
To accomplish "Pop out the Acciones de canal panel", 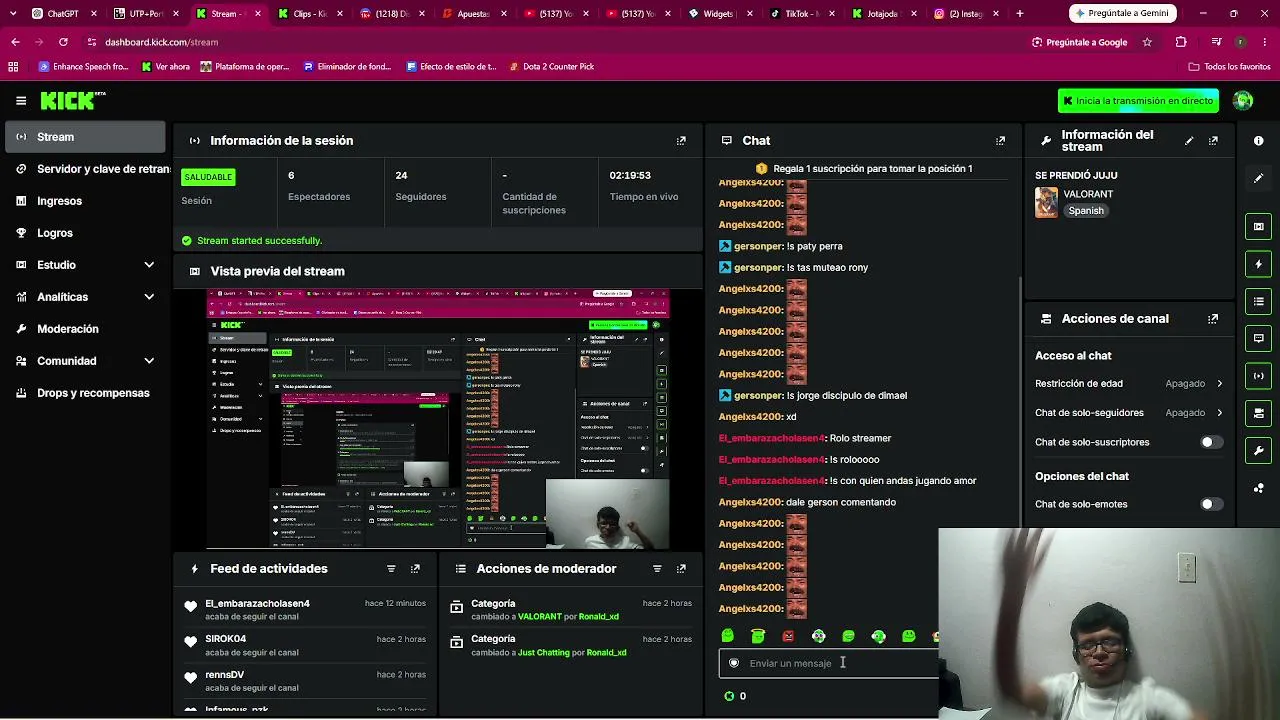I will point(1213,319).
